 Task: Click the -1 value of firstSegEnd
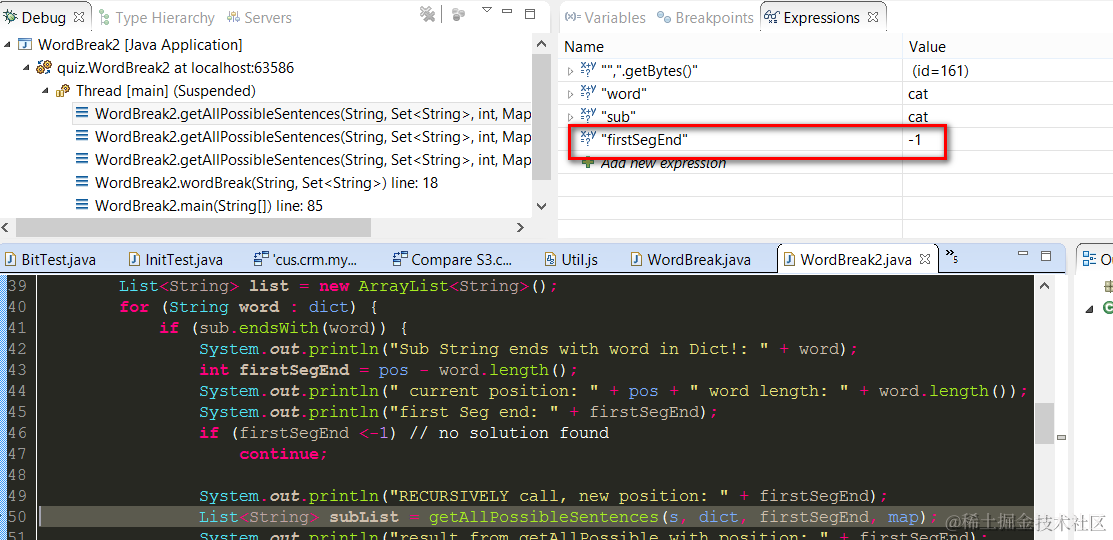(x=914, y=140)
